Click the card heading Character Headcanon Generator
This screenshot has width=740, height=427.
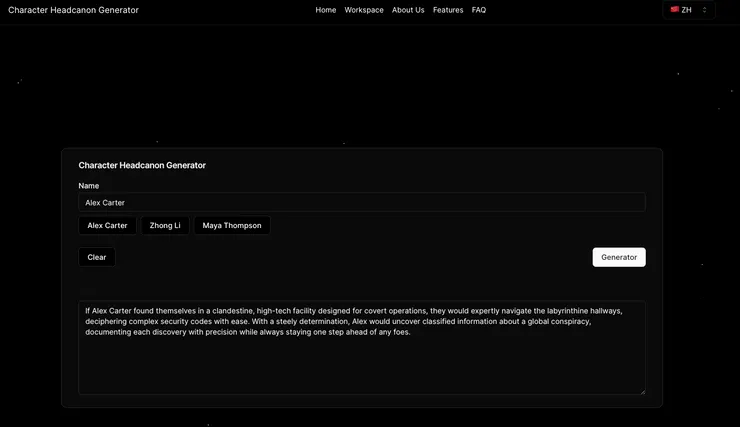coord(142,165)
